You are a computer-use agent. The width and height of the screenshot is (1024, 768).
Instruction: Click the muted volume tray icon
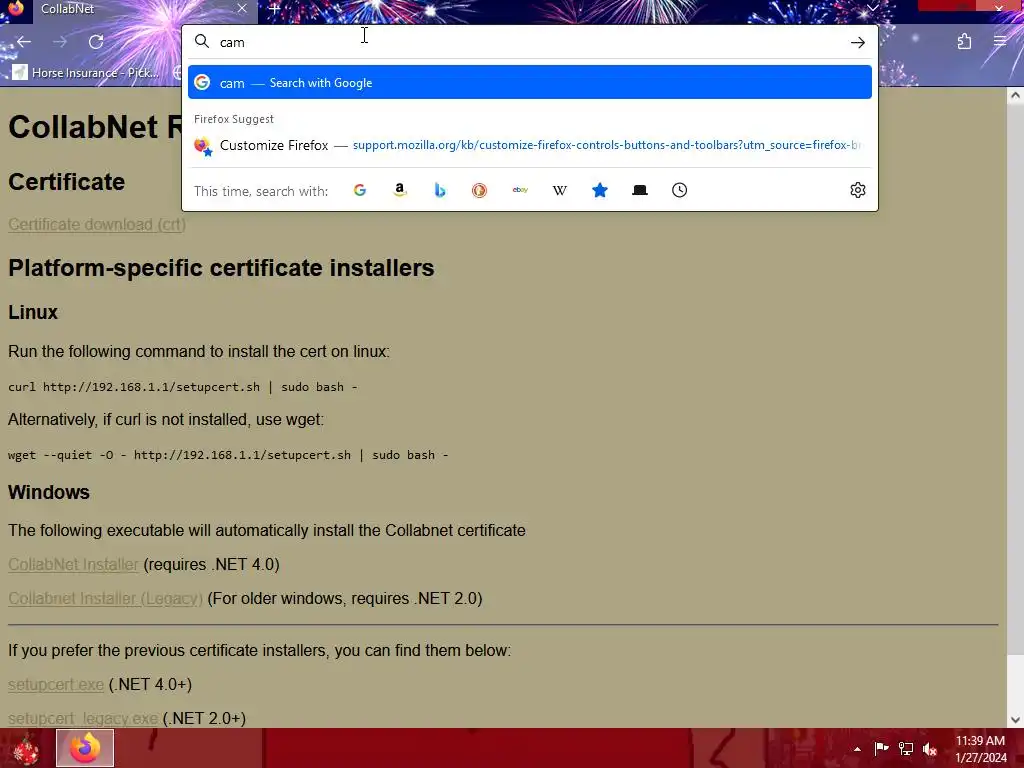[929, 749]
